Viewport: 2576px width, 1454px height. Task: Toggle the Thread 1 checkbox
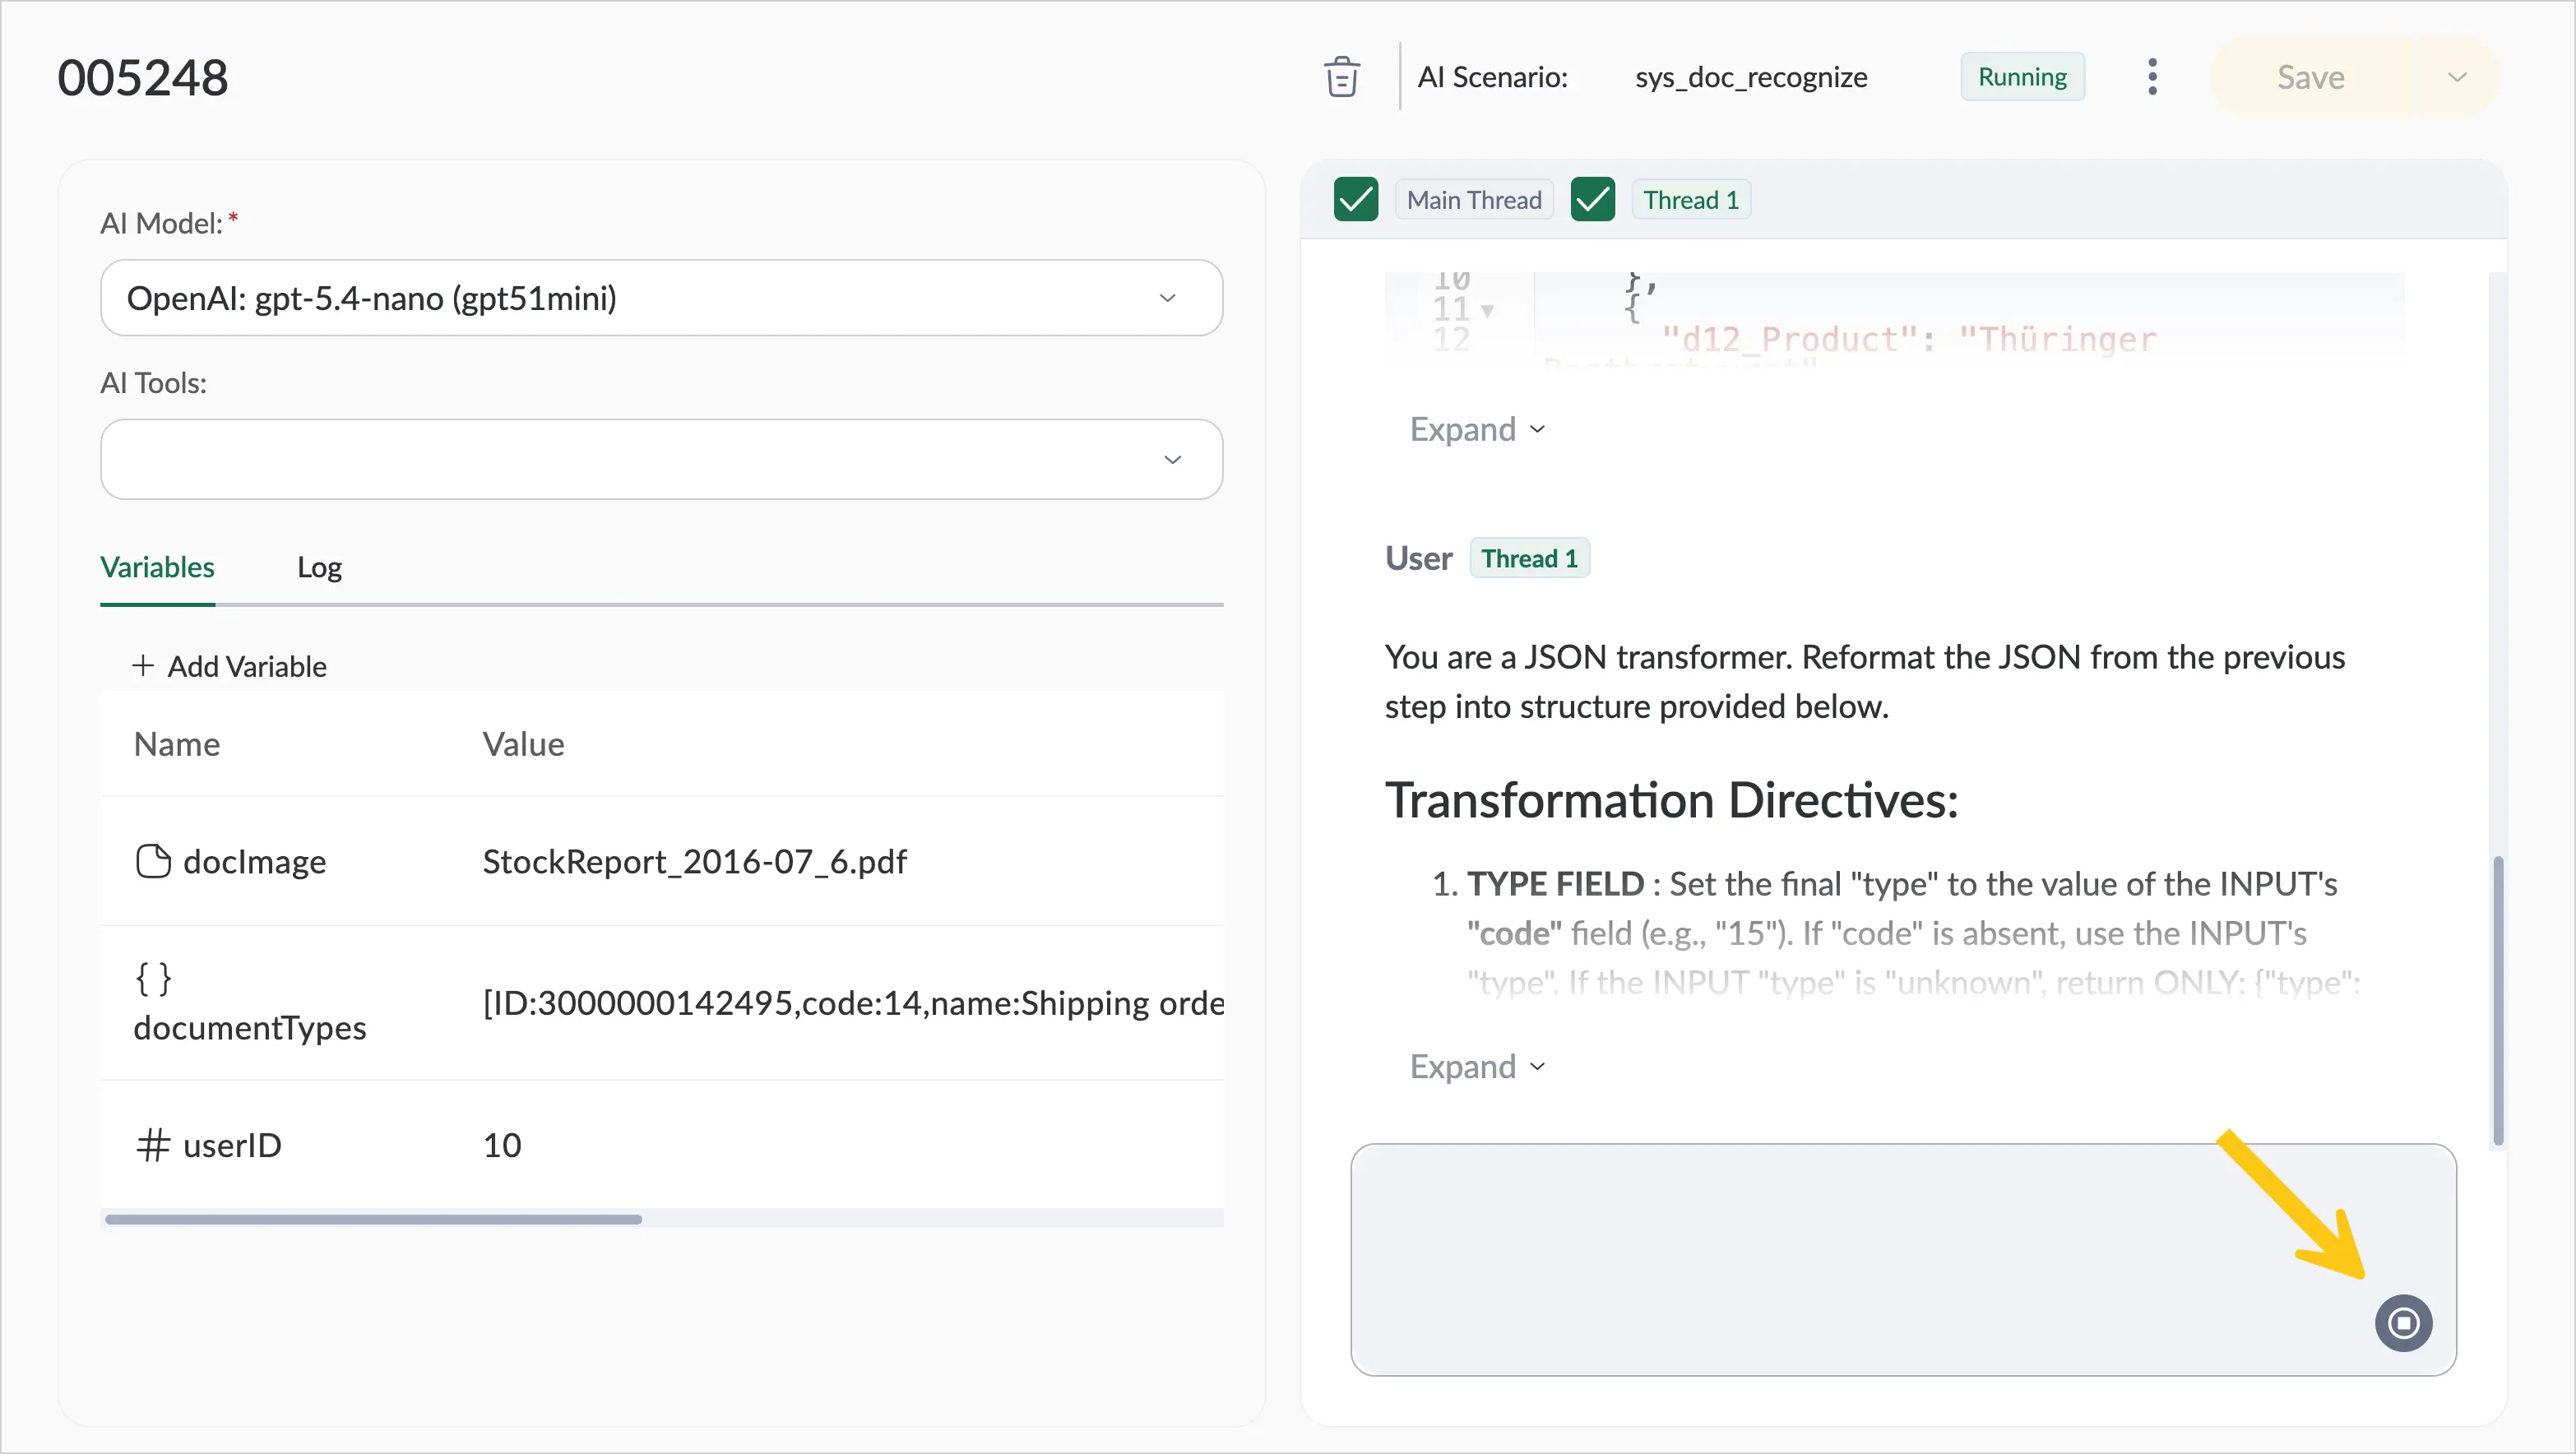coord(1593,199)
